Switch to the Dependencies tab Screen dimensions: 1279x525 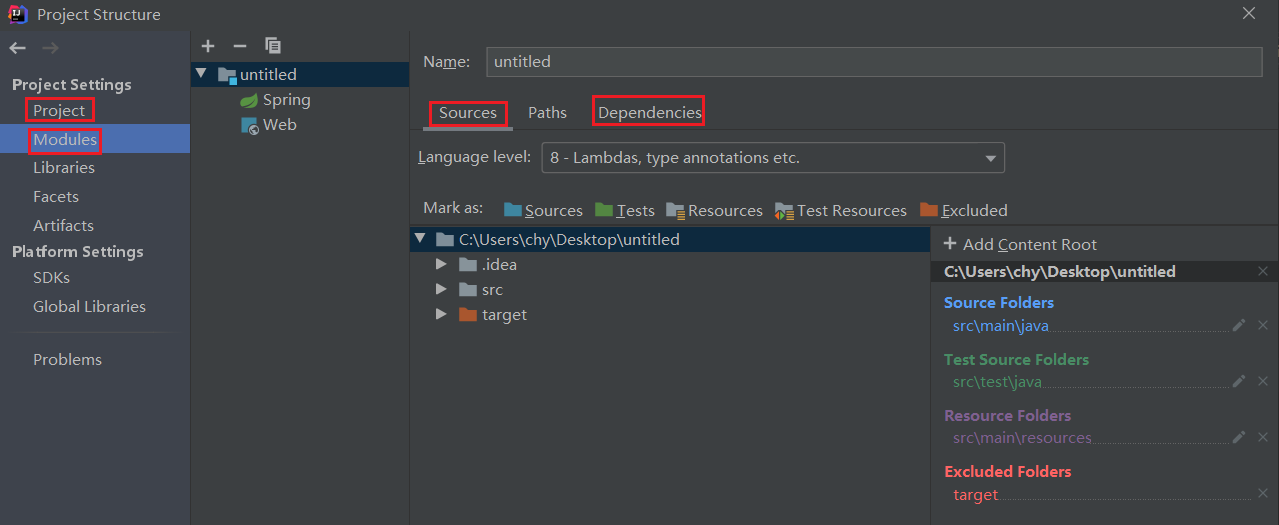[650, 112]
